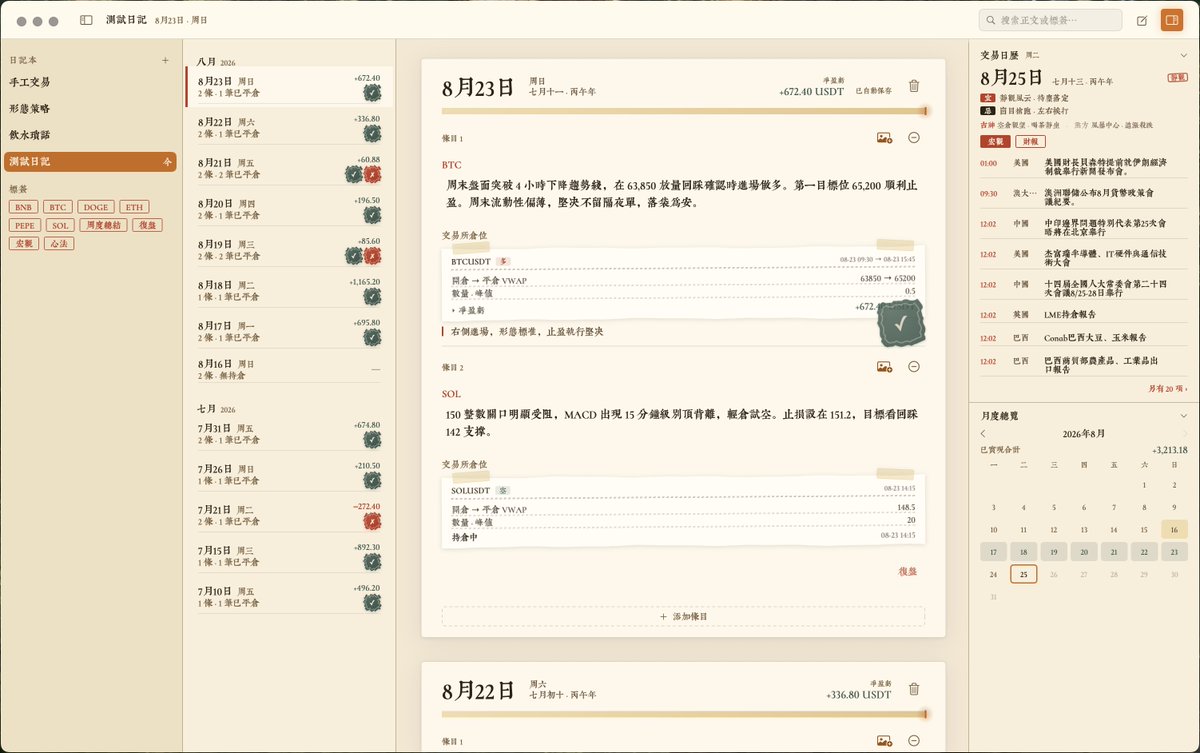Screen dimensions: 1200x753
Task: Delete the 8月22日 entry with trash icon
Action: tap(913, 689)
